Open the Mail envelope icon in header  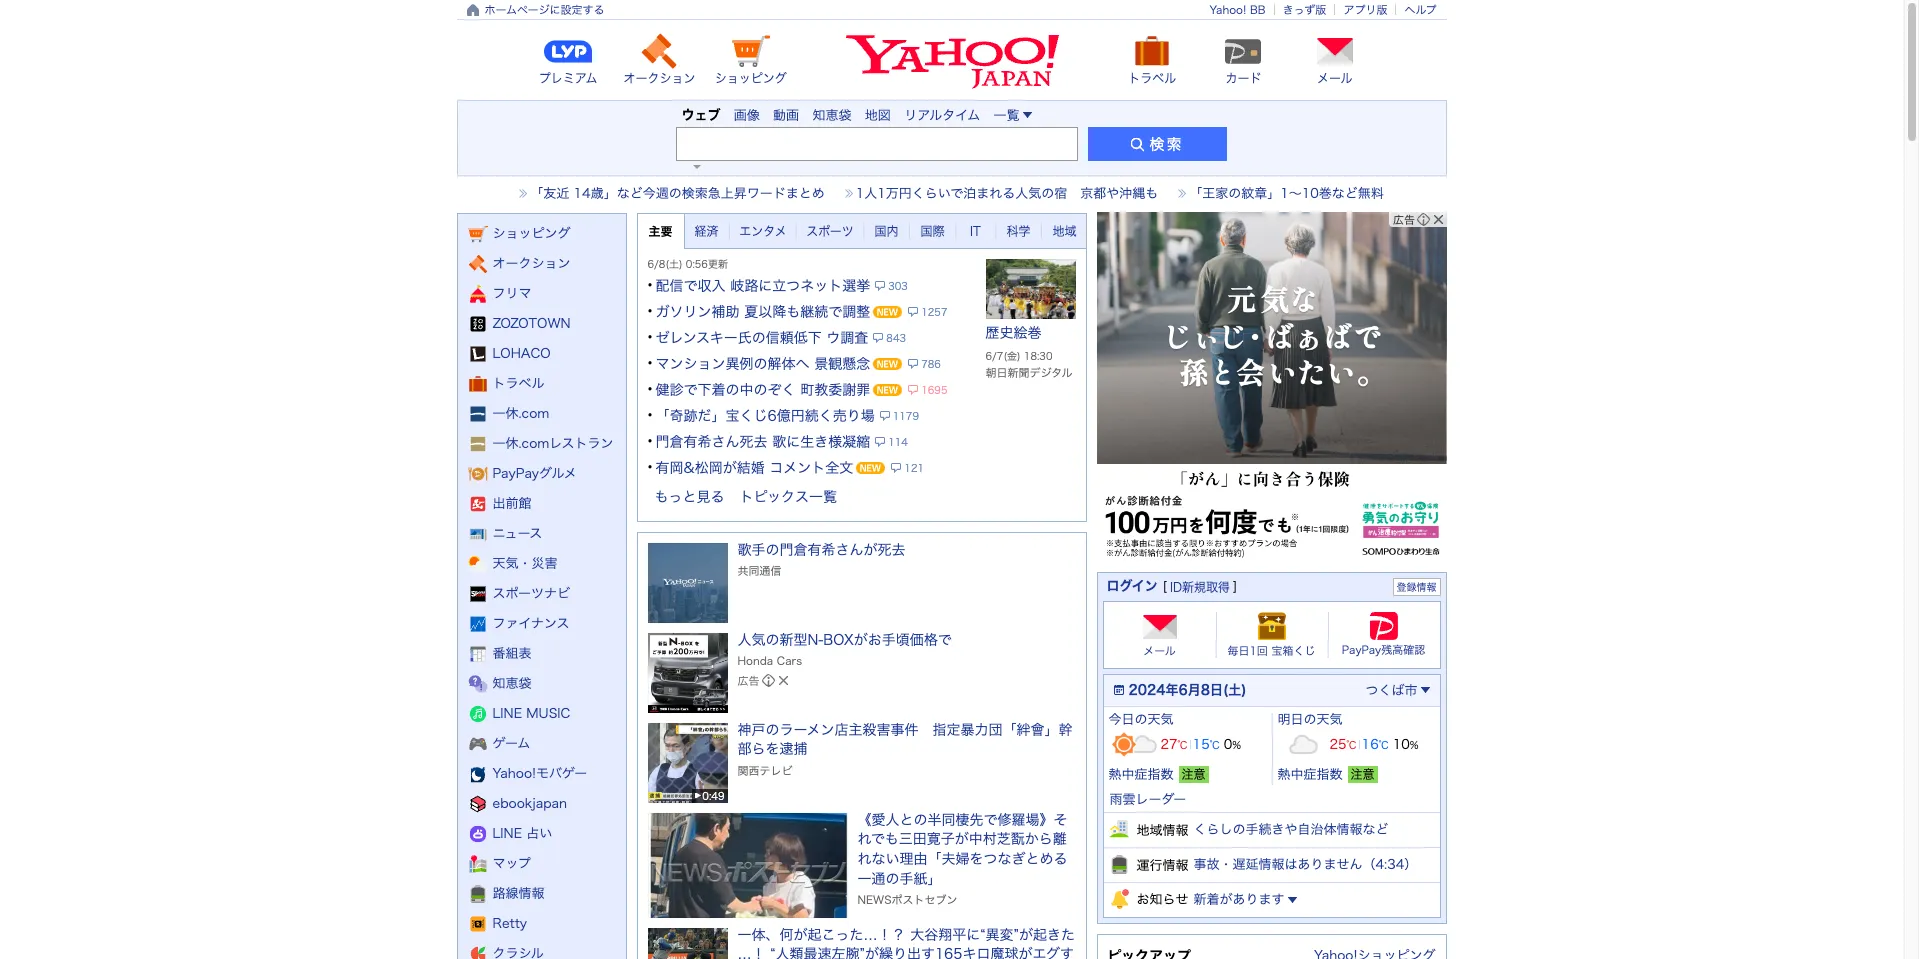point(1334,51)
